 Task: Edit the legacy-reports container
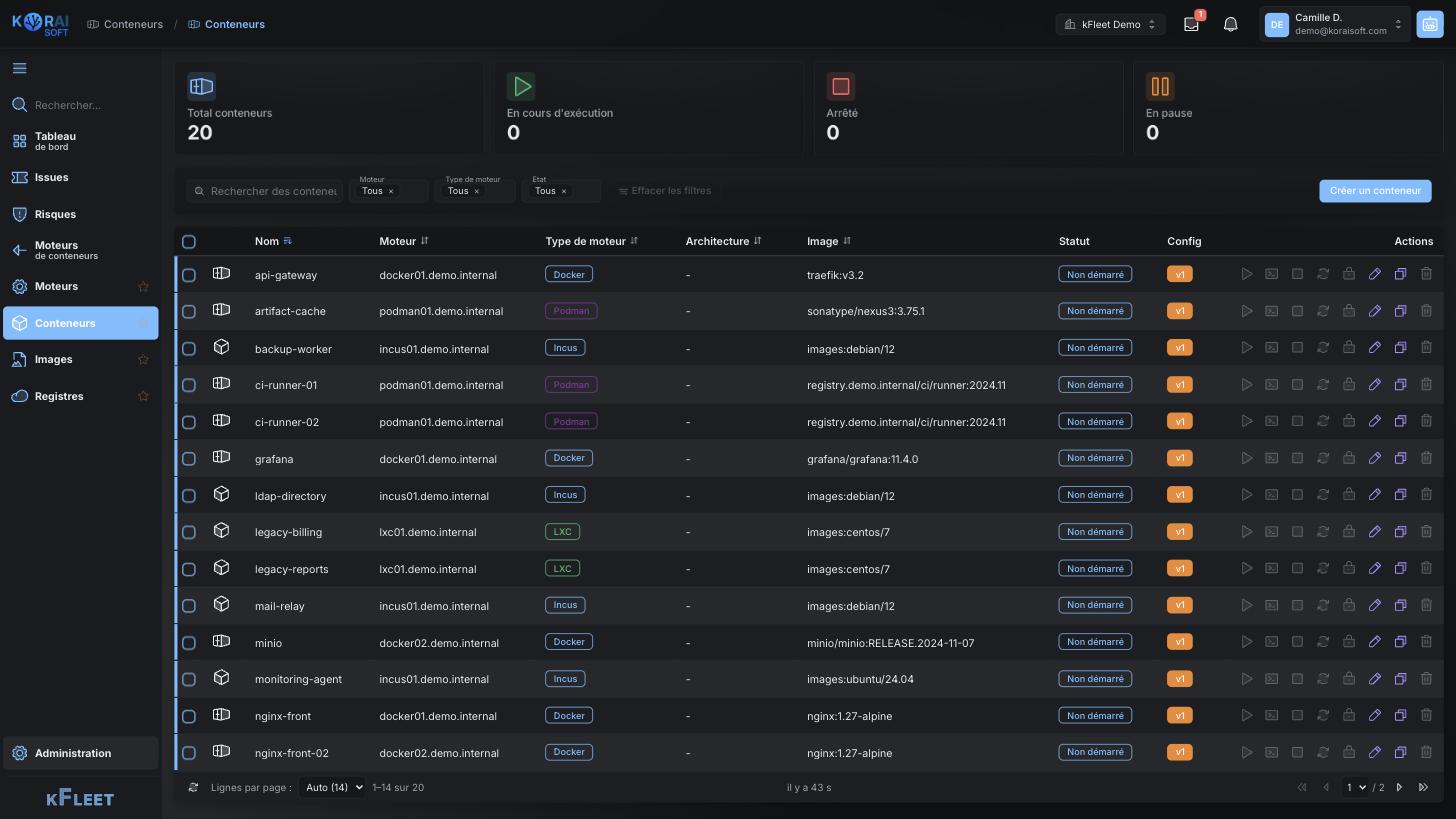pos(1374,568)
